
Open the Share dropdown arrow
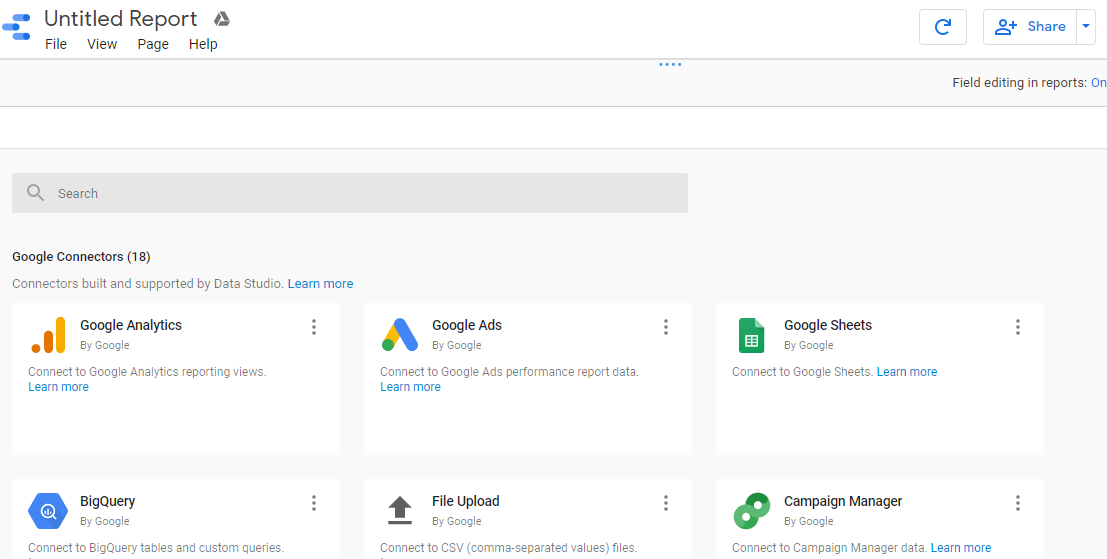pos(1086,27)
